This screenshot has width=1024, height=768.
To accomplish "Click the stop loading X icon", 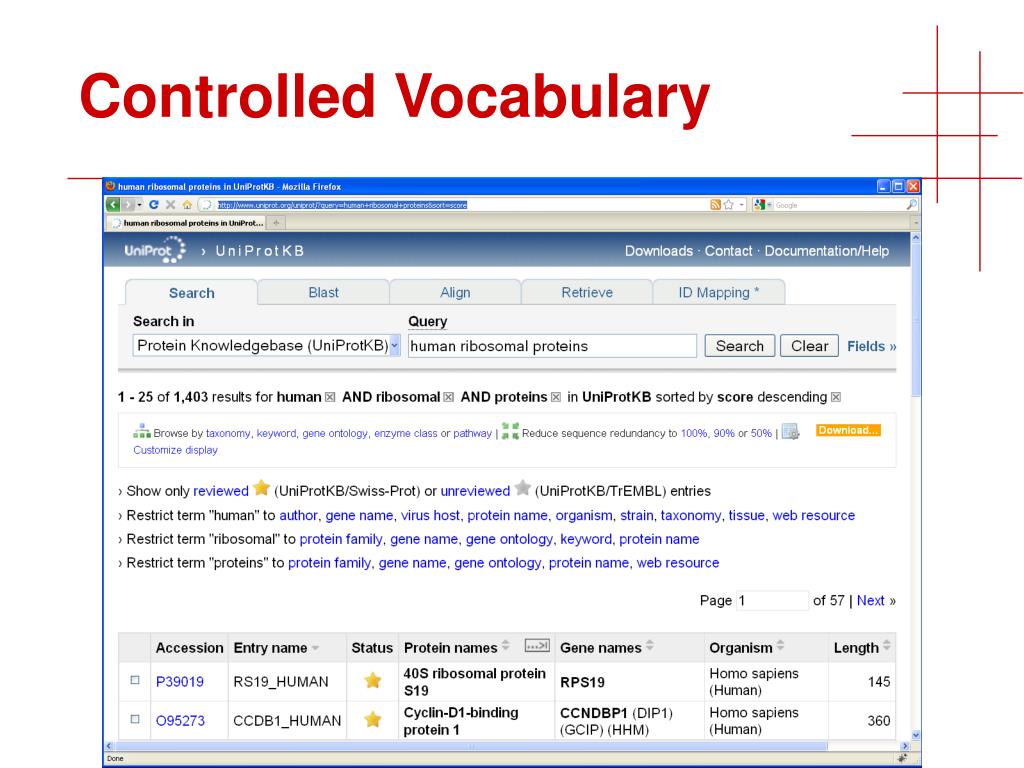I will pyautogui.click(x=170, y=204).
